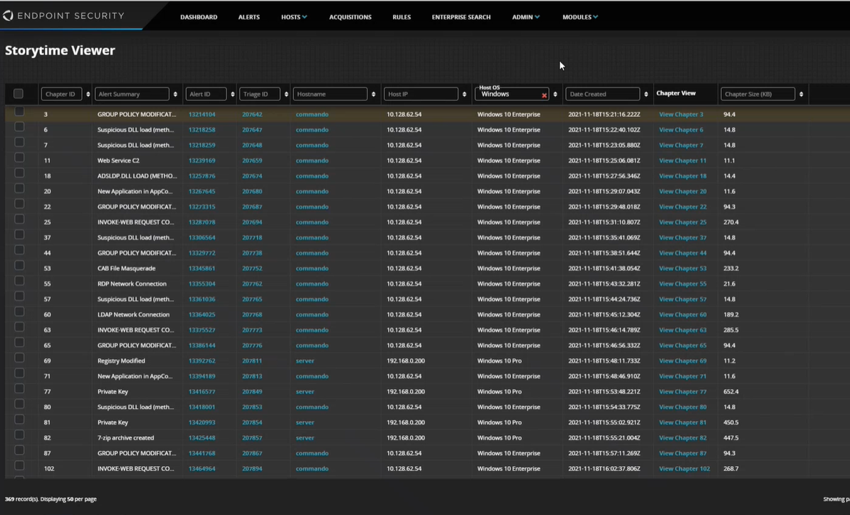Open View Chapter 77 link

pos(682,391)
